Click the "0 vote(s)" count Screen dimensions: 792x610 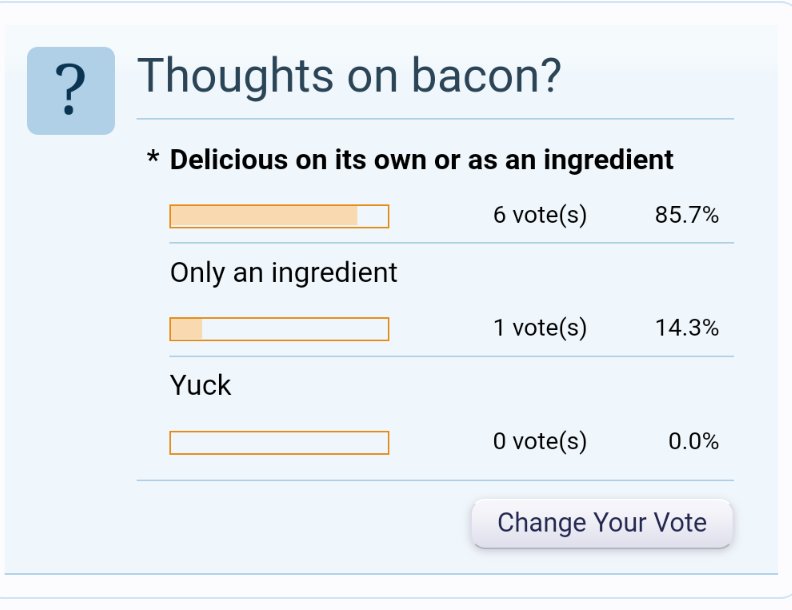point(540,442)
